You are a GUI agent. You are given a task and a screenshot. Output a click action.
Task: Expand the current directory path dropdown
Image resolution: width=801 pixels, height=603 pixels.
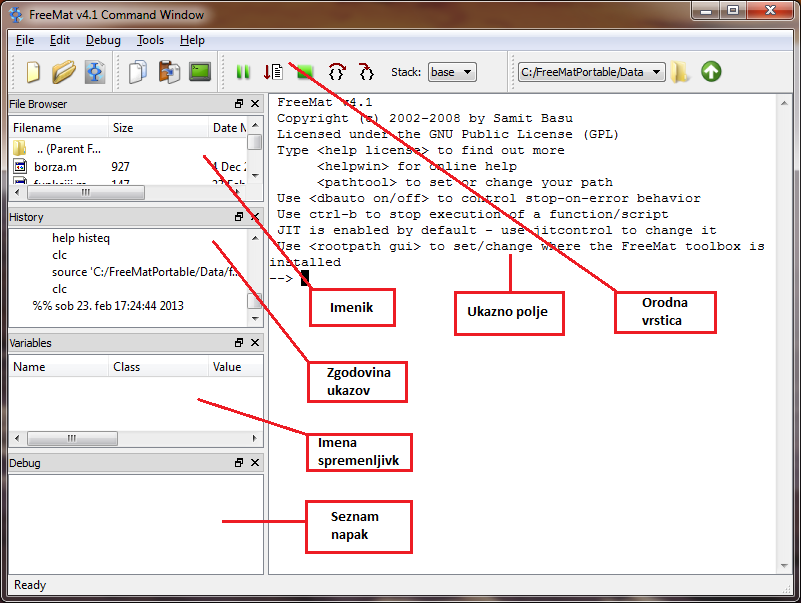656,72
